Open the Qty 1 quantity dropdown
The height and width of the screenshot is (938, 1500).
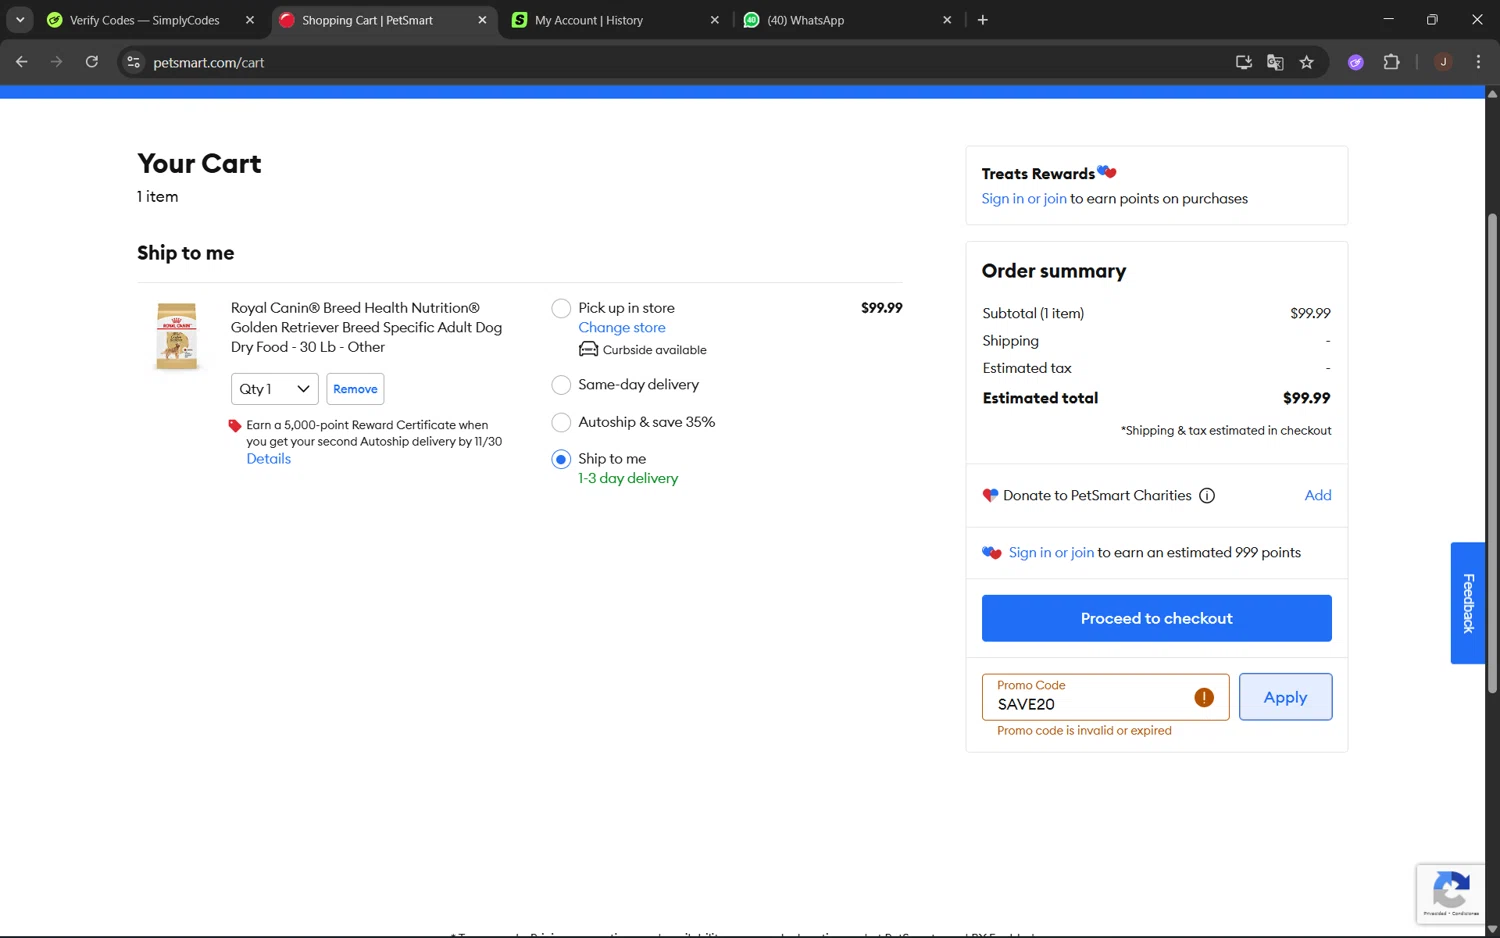[x=274, y=389]
